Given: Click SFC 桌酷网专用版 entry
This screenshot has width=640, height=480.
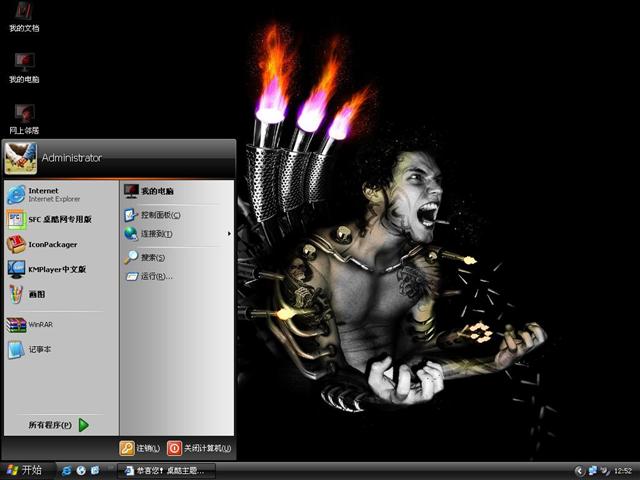Looking at the screenshot, I should click(59, 219).
